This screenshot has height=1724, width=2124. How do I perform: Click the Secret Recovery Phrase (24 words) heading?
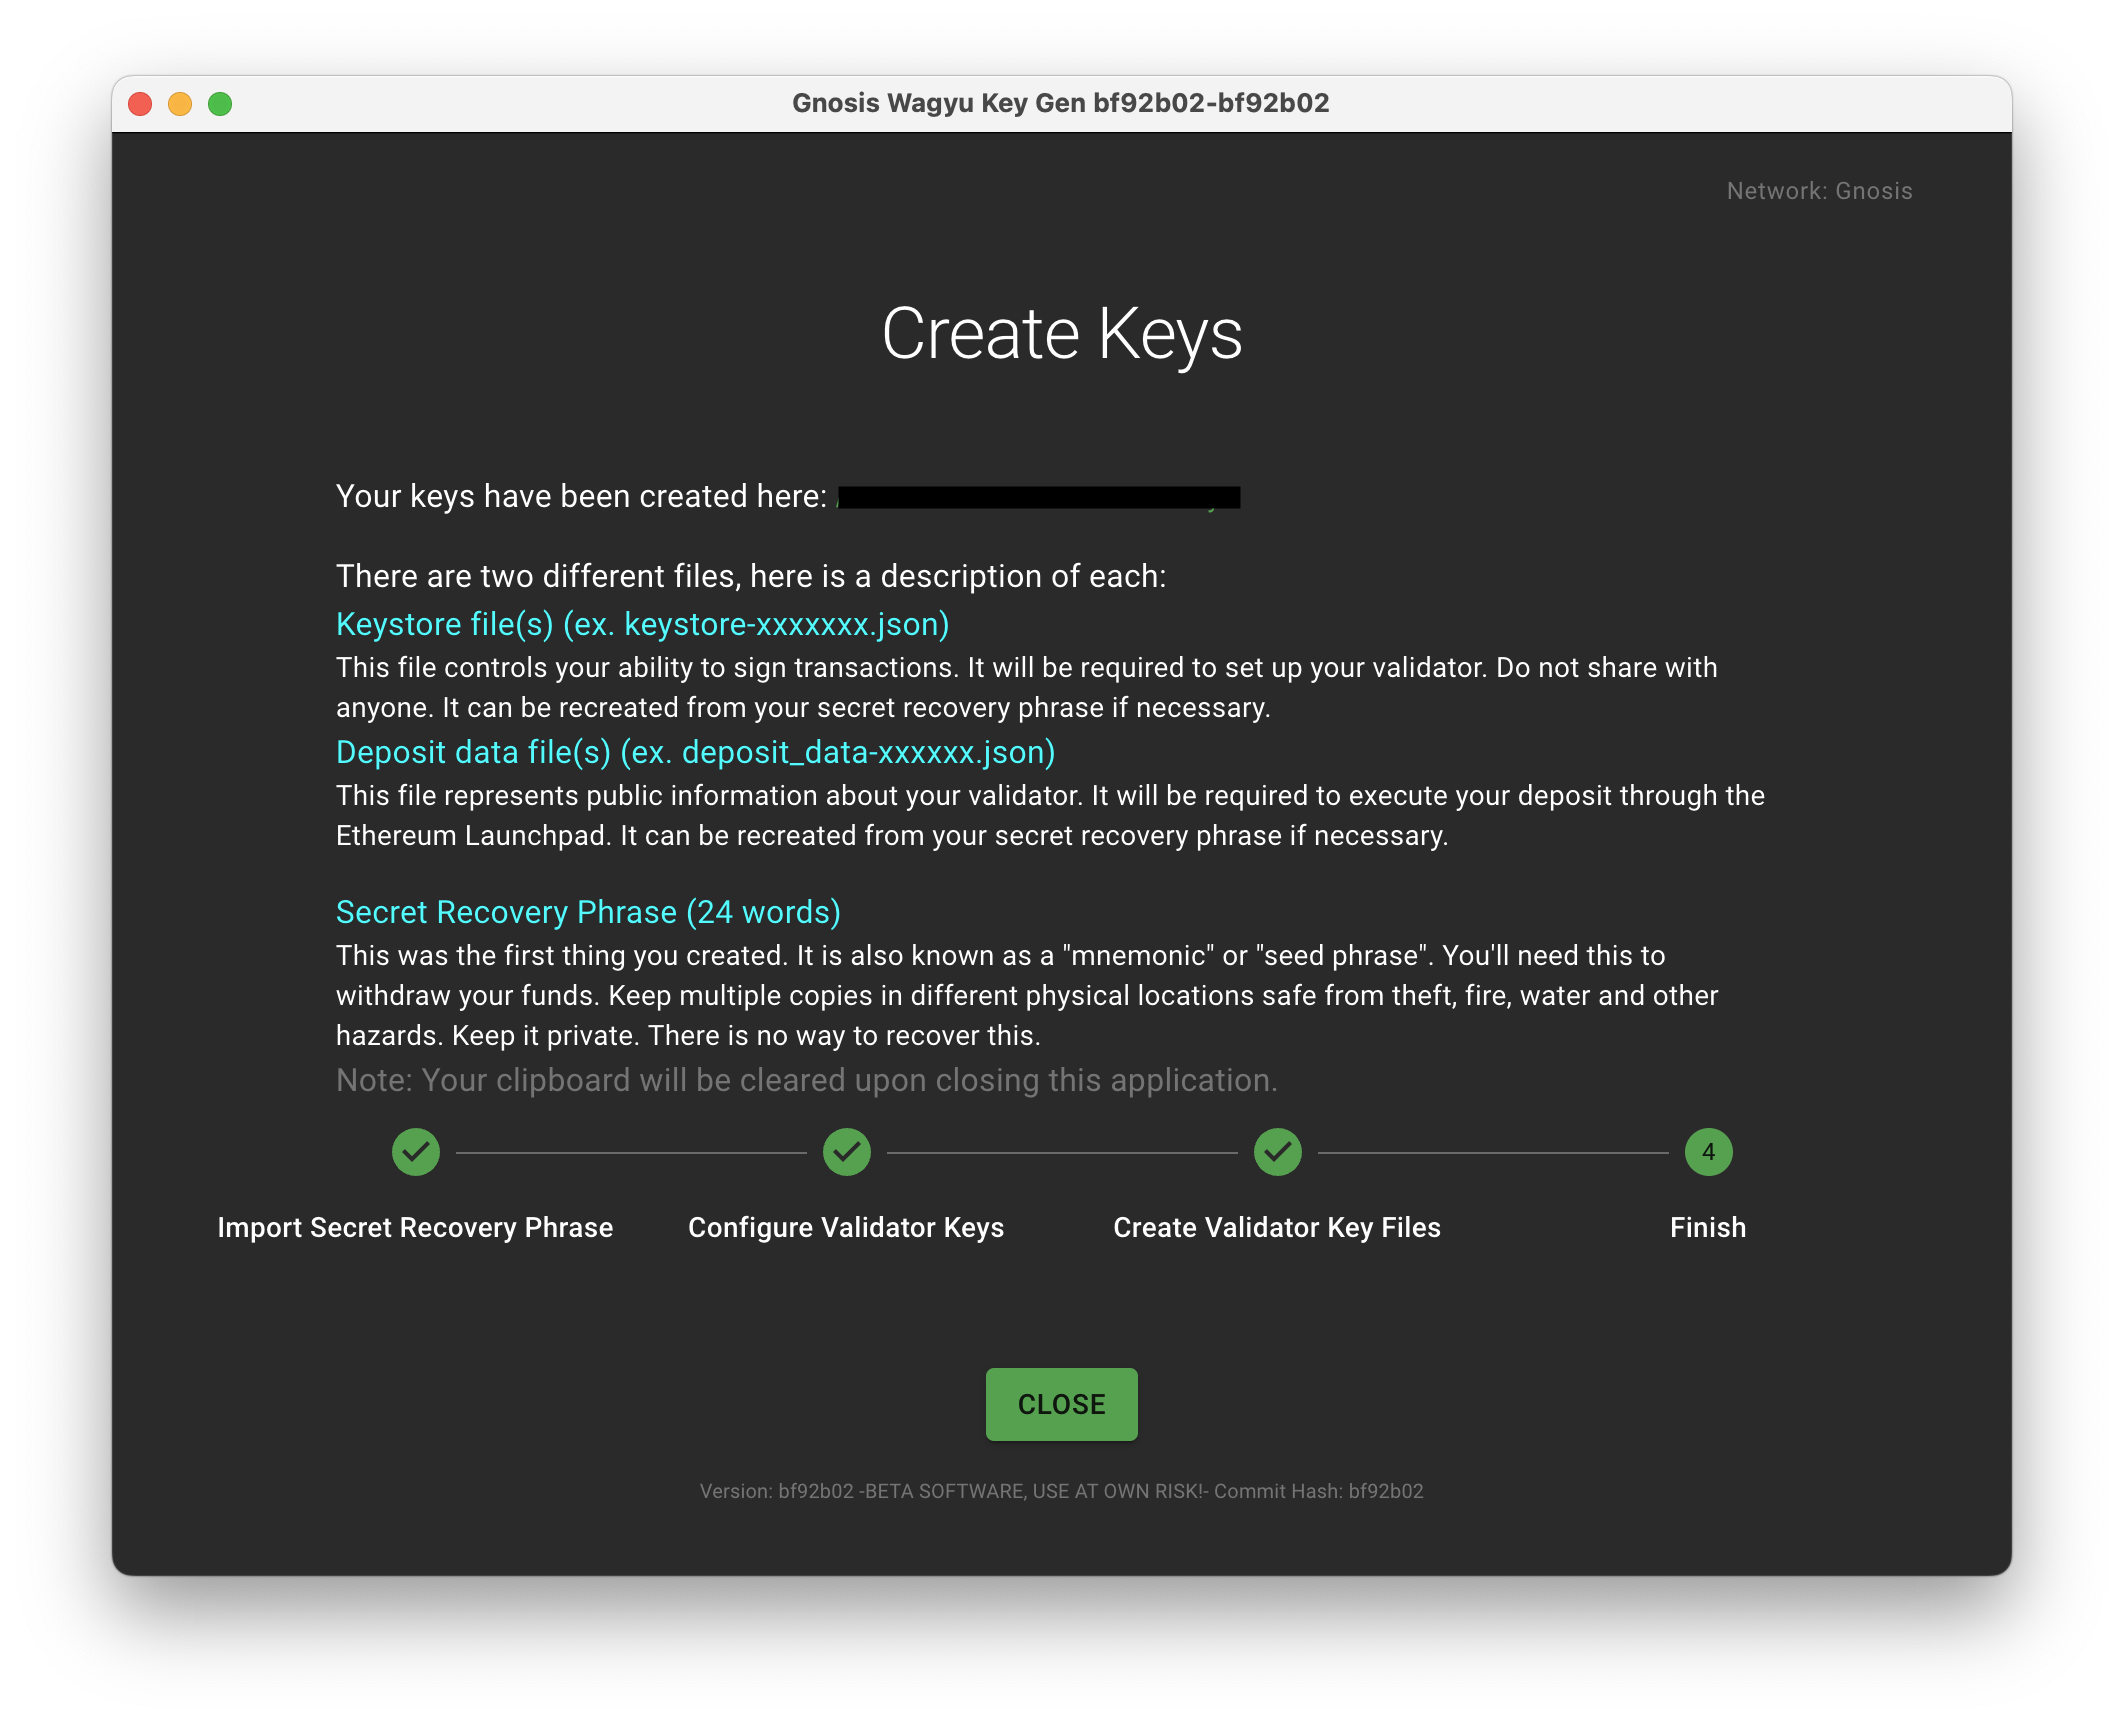[588, 912]
